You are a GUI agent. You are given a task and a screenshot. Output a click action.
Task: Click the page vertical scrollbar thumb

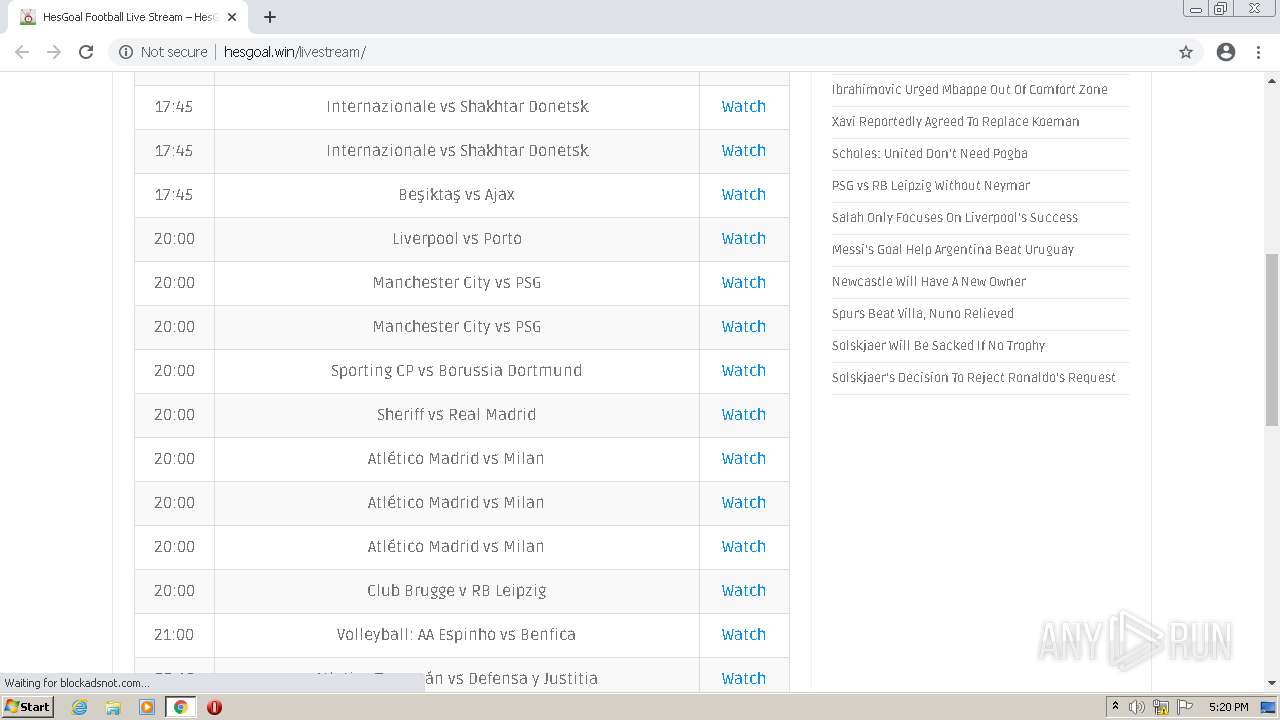(x=1272, y=340)
